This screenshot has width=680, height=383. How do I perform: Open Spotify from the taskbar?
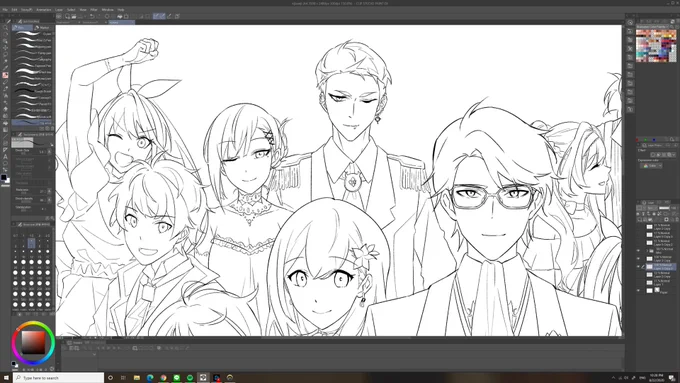[190, 377]
